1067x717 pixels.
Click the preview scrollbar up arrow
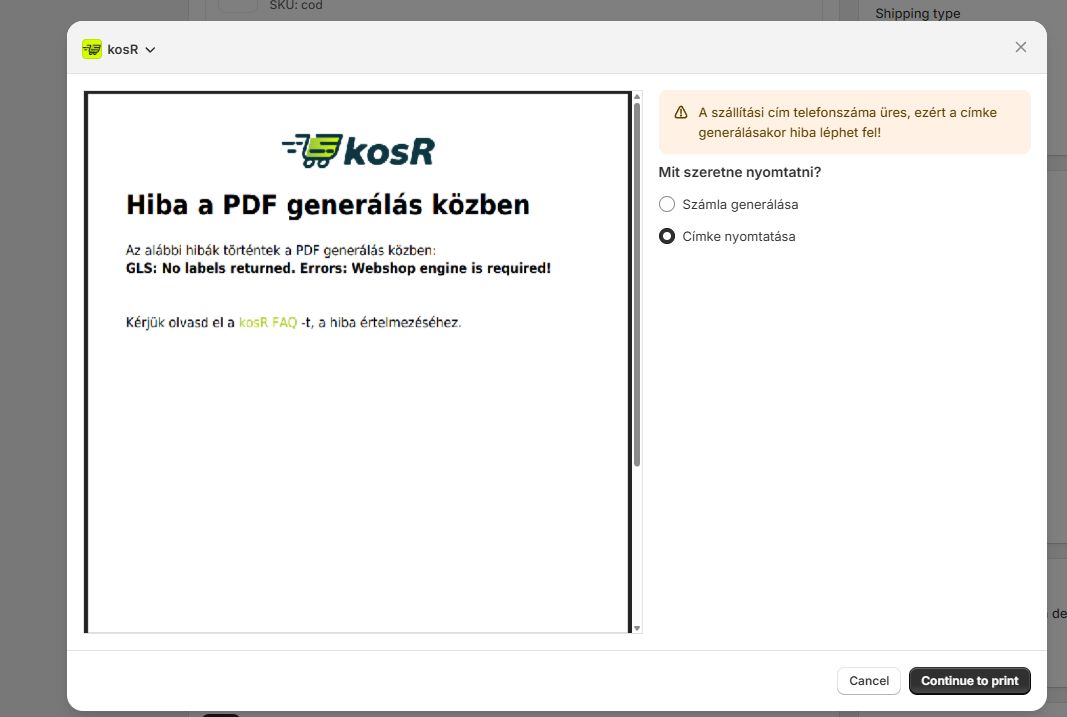pyautogui.click(x=637, y=97)
